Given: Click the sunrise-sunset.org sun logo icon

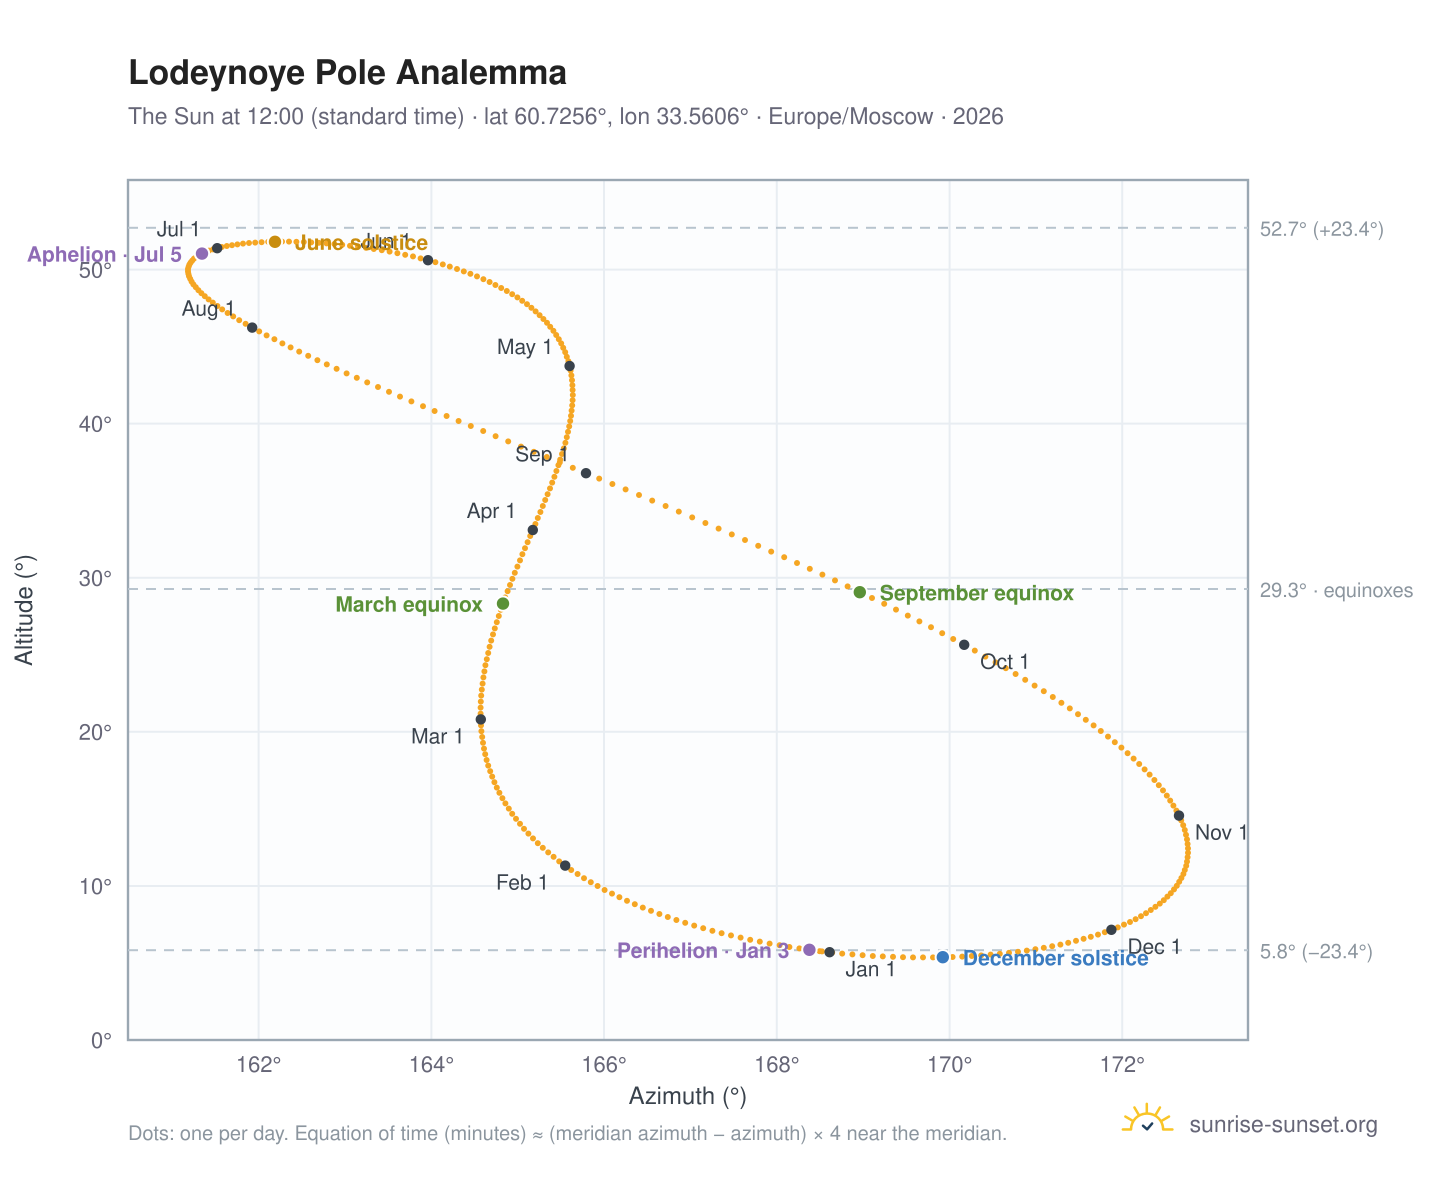Looking at the screenshot, I should click(1147, 1120).
